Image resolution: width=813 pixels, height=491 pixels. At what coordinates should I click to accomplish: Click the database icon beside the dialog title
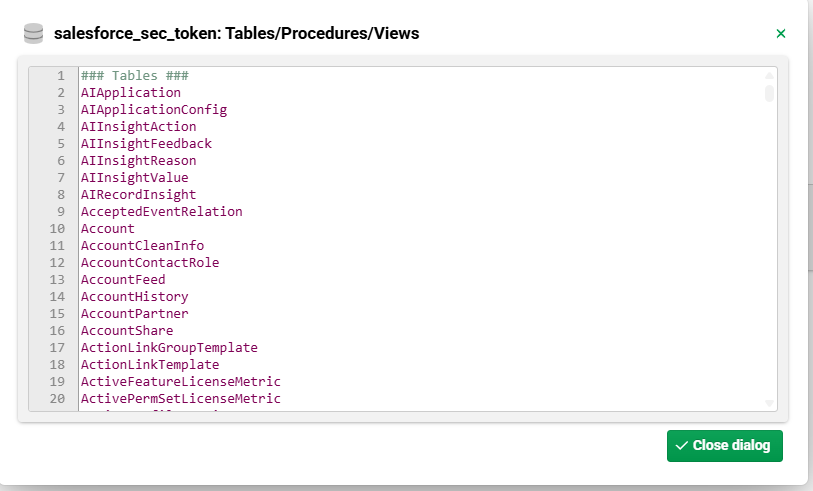pos(34,34)
